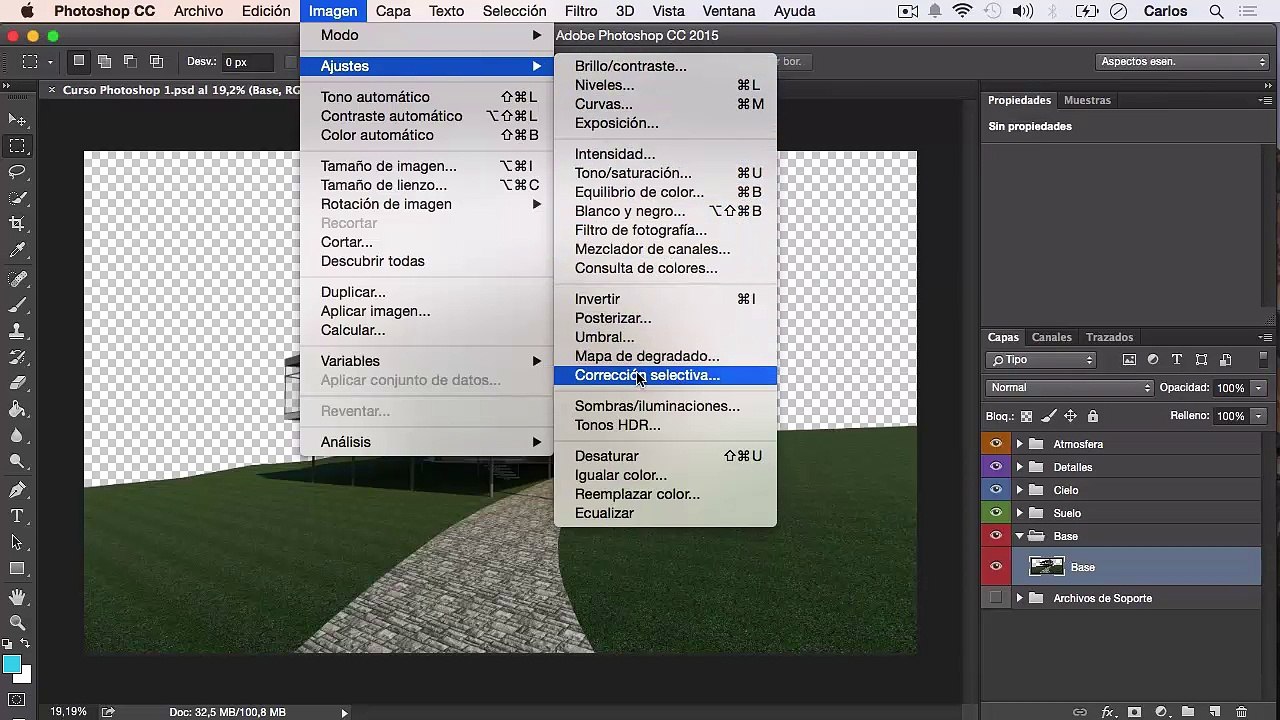Switch to the Trazados tab
The width and height of the screenshot is (1280, 720).
click(1110, 338)
